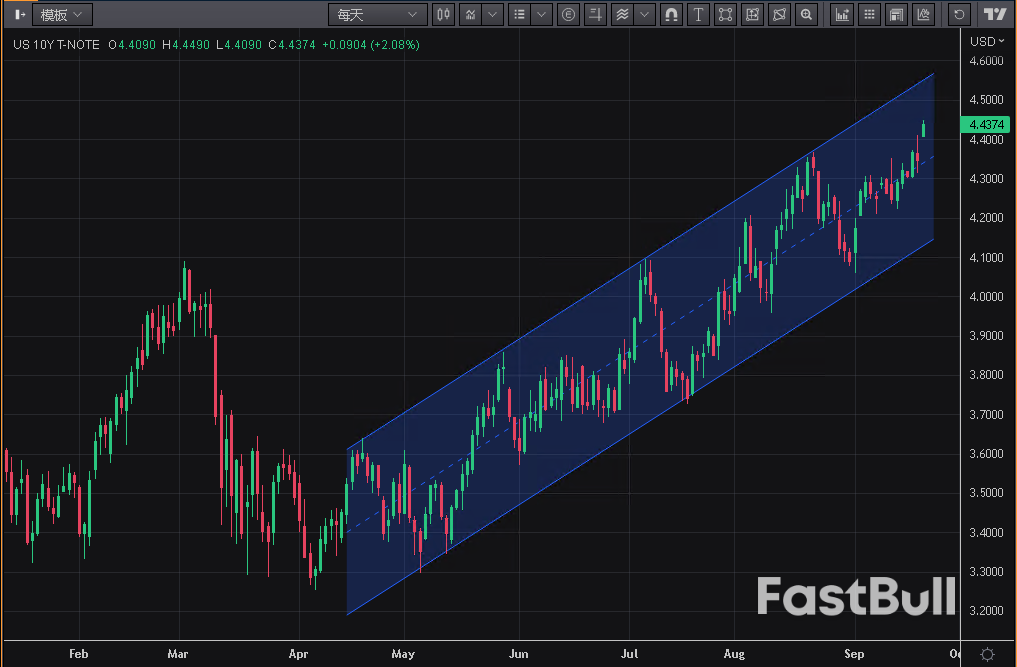Open the 模板 template dropdown

pos(62,14)
